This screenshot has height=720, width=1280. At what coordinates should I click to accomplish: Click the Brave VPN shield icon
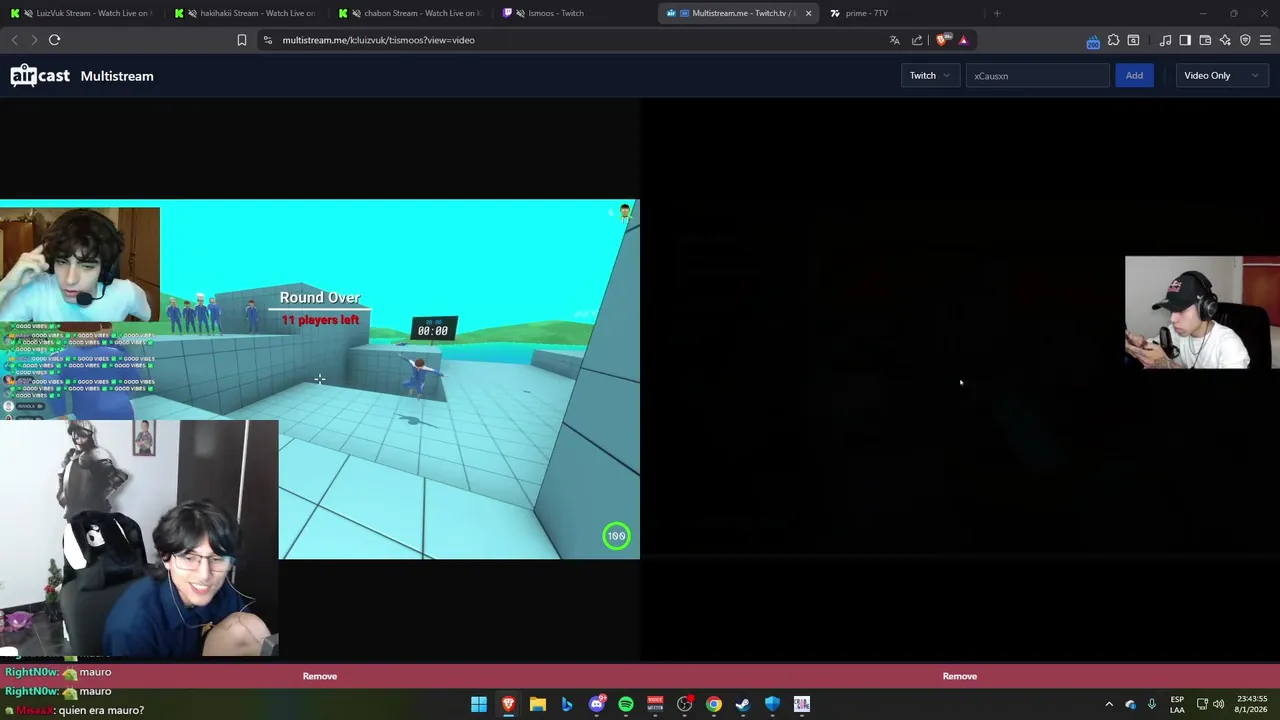tap(1245, 40)
